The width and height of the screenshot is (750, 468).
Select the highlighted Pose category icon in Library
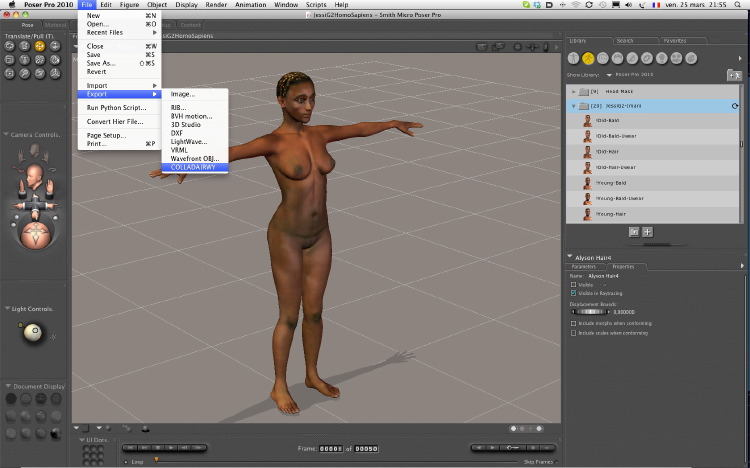[x=588, y=58]
